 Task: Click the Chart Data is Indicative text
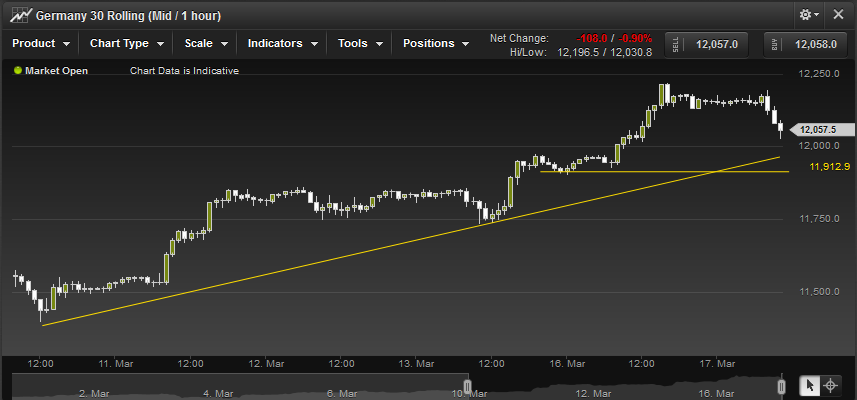(184, 71)
